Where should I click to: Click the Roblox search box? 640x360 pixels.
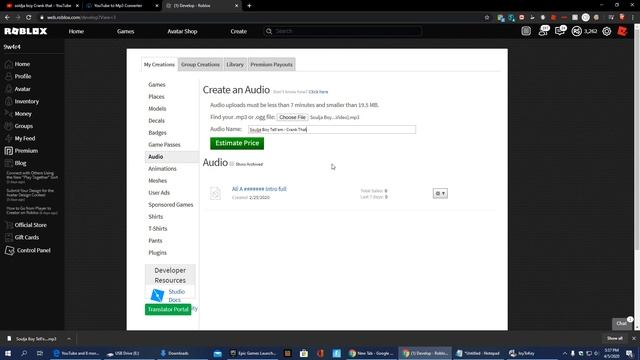tap(343, 31)
